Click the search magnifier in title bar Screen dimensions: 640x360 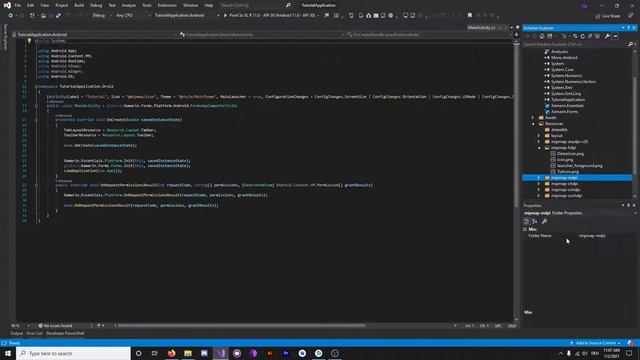288,5
